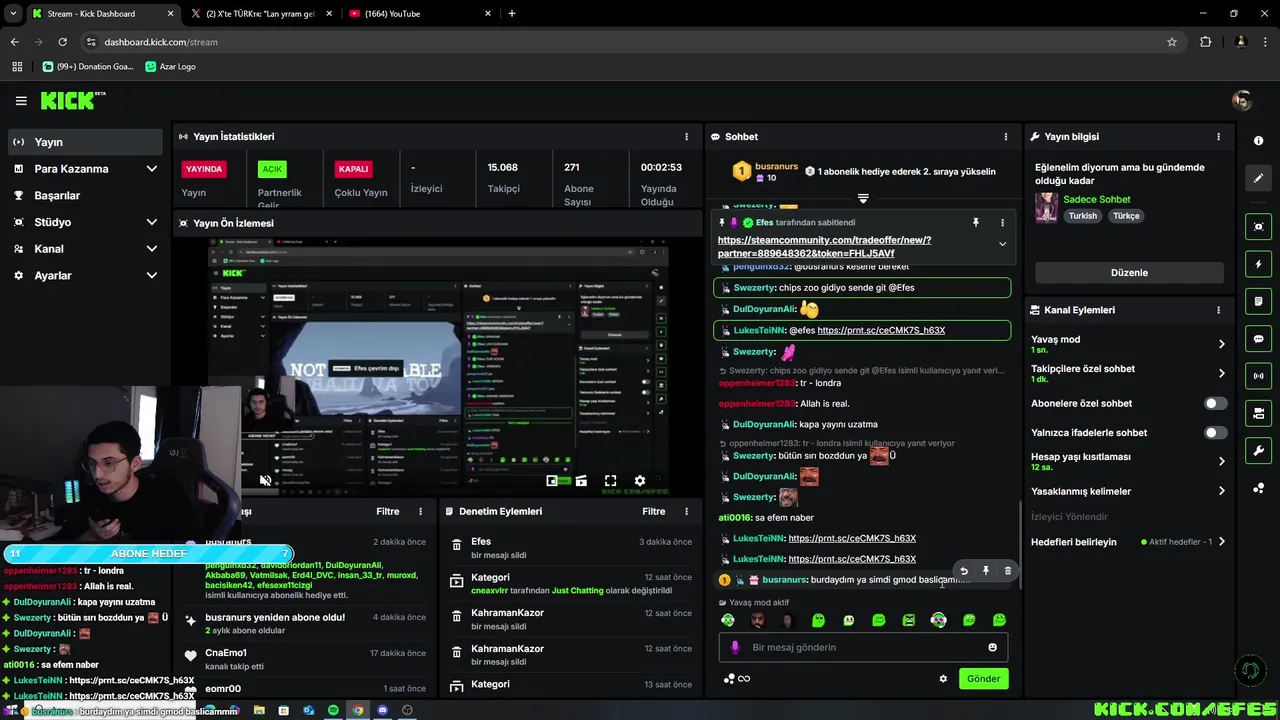1280x720 pixels.
Task: Open Yasaklanmış kelimeler chevron
Action: (x=1221, y=491)
